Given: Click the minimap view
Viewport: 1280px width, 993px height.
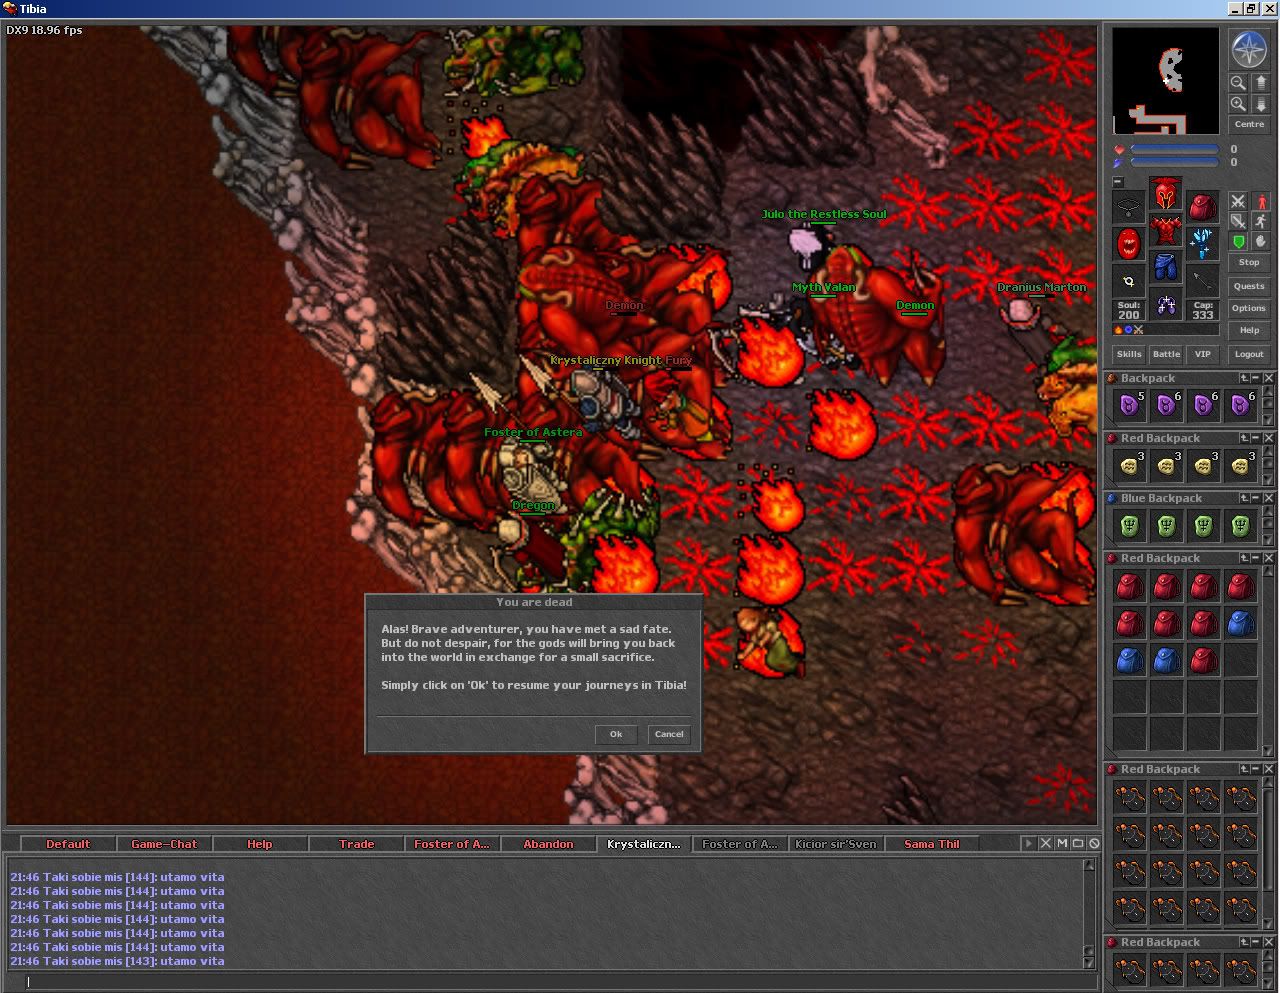Looking at the screenshot, I should point(1166,82).
